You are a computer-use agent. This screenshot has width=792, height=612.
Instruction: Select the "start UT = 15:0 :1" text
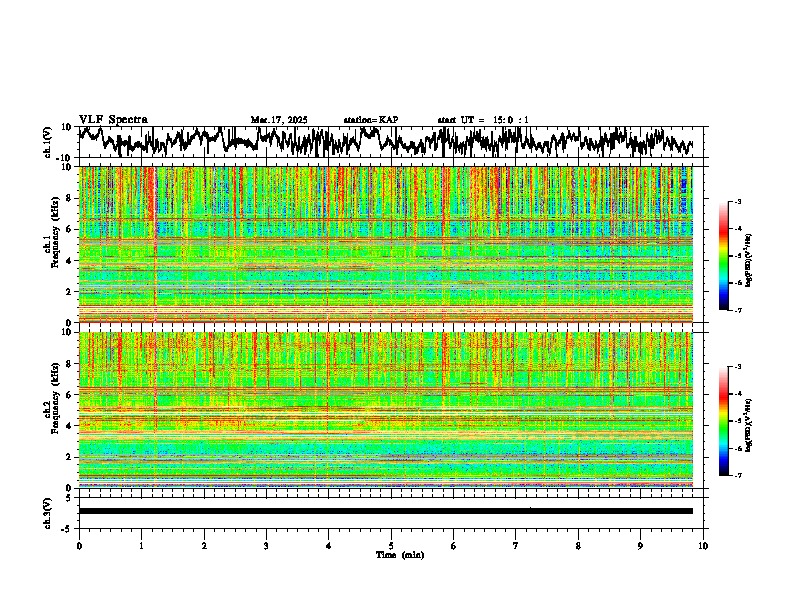(483, 120)
